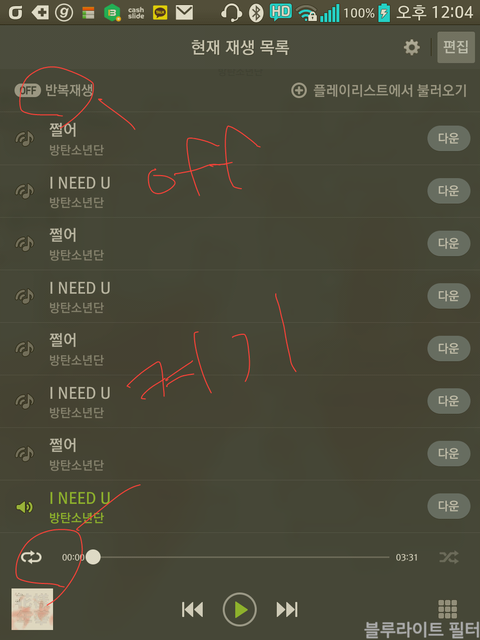The image size is (480, 640).
Task: Tap 플레이리스트에서 불러오기 link
Action: pyautogui.click(x=389, y=91)
